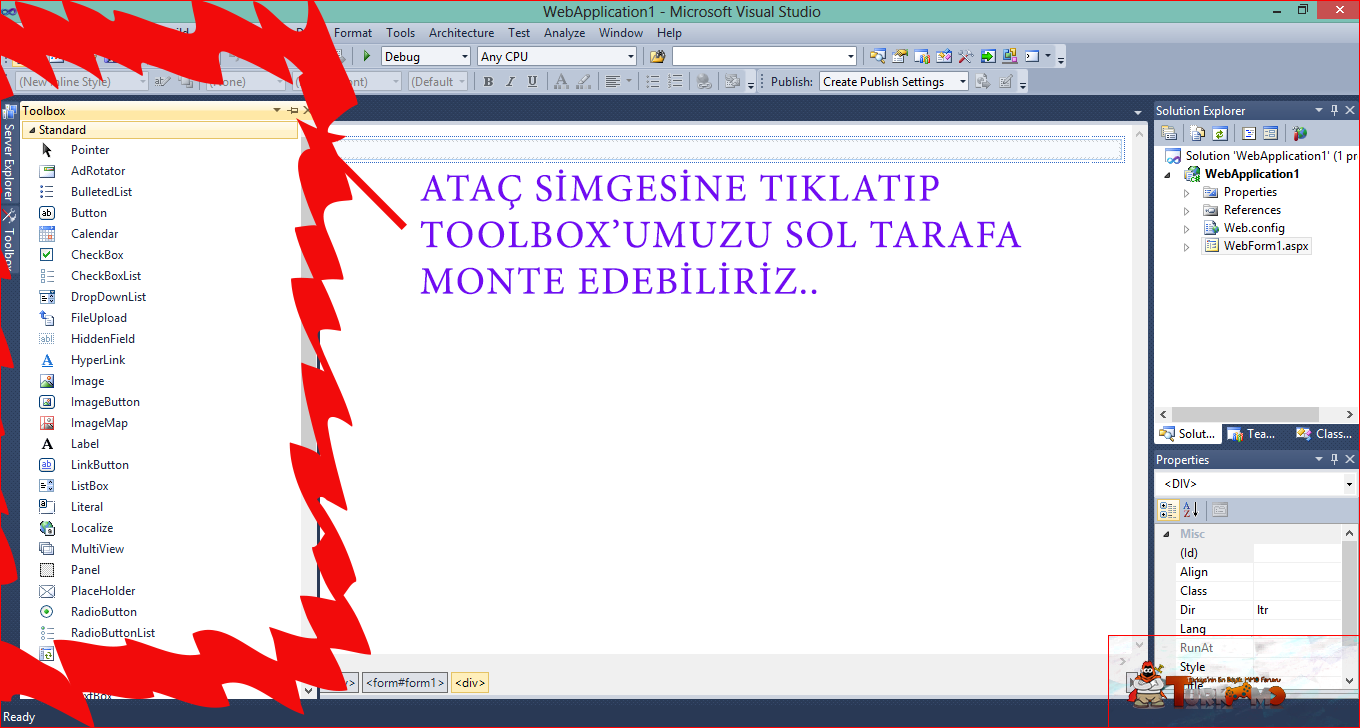Switch to the Team Explorer tab

coord(1250,434)
